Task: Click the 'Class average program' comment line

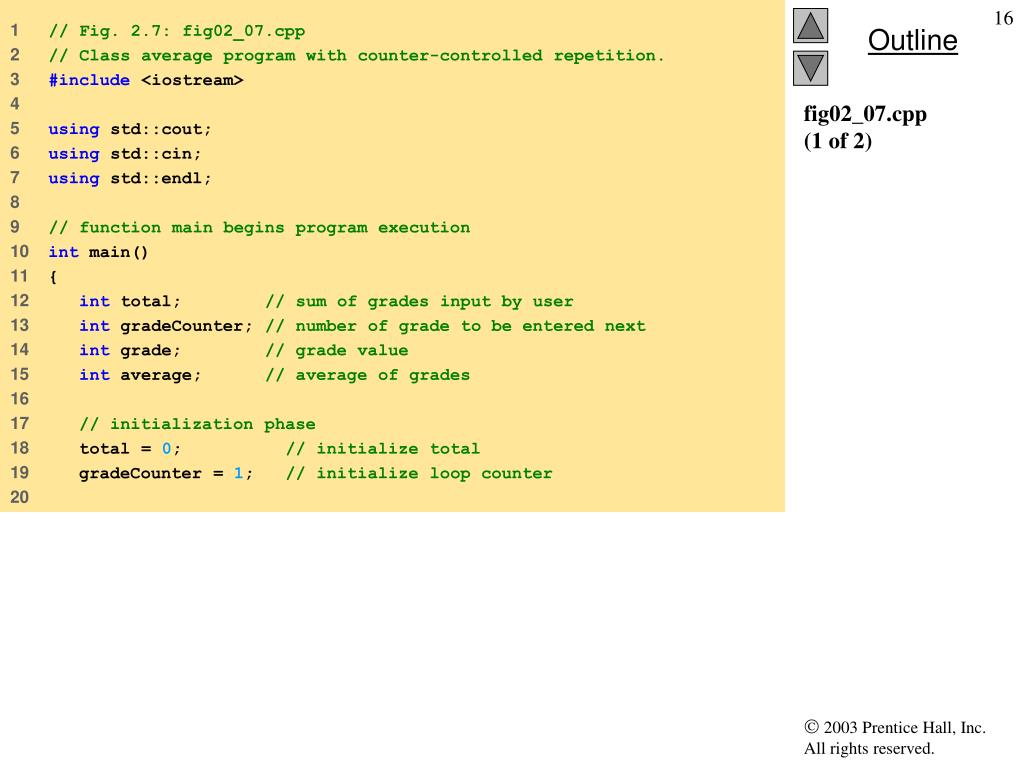Action: [357, 56]
